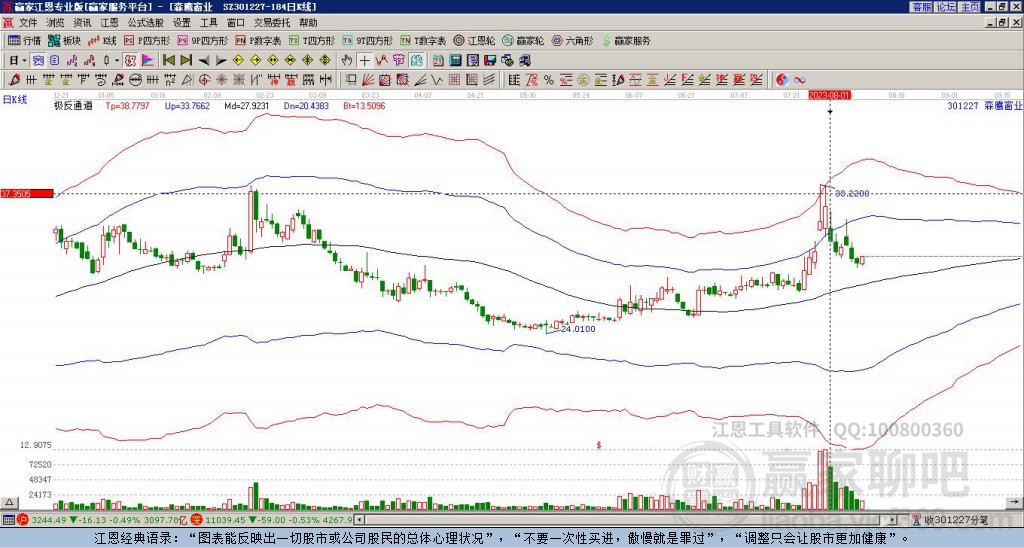1024x548 pixels.
Task: Toggle the 权 adjusted-price button
Action: [x=130, y=60]
